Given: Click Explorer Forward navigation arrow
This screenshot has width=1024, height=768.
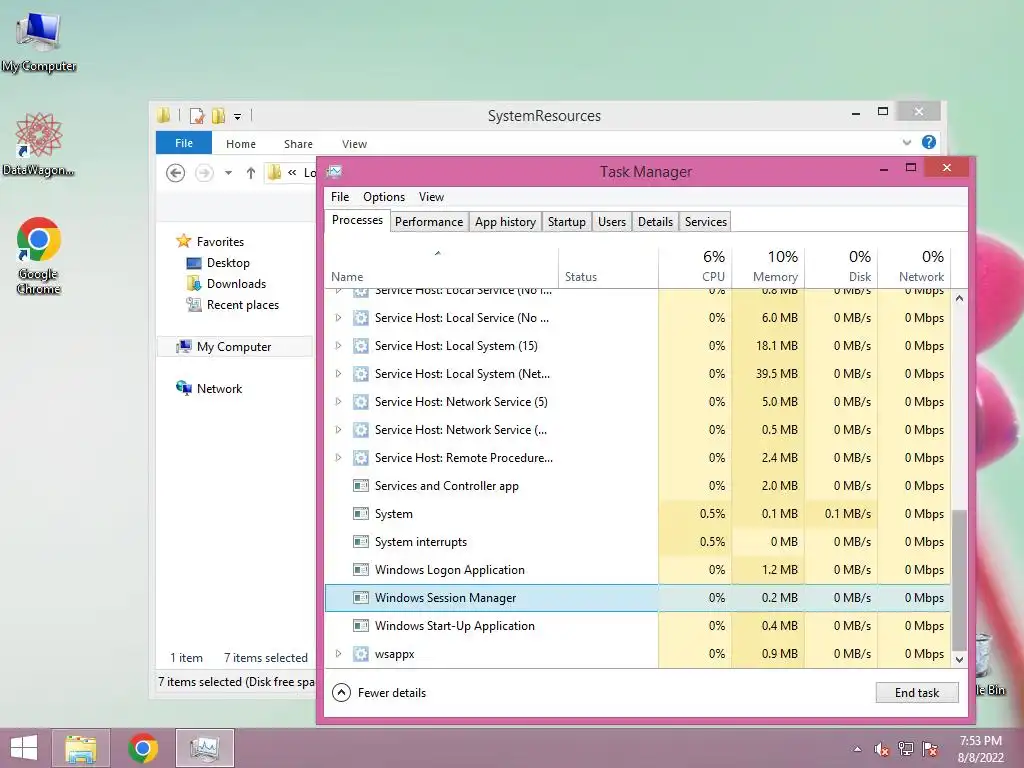Looking at the screenshot, I should click(x=204, y=173).
